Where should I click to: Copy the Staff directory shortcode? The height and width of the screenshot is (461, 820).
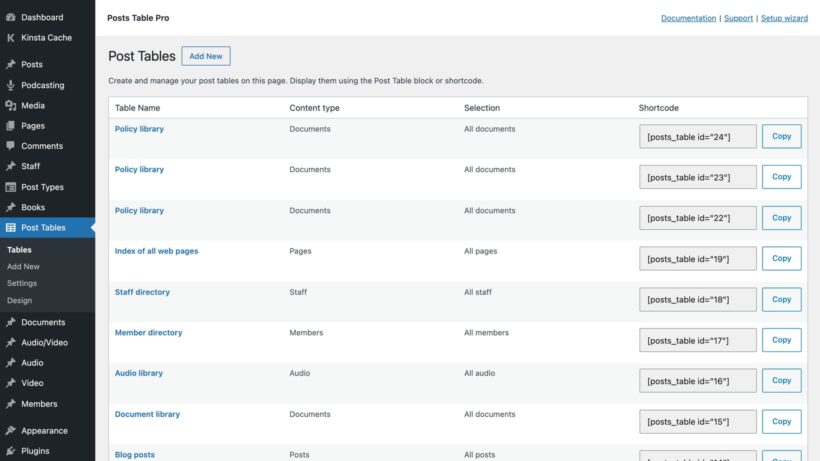[781, 299]
